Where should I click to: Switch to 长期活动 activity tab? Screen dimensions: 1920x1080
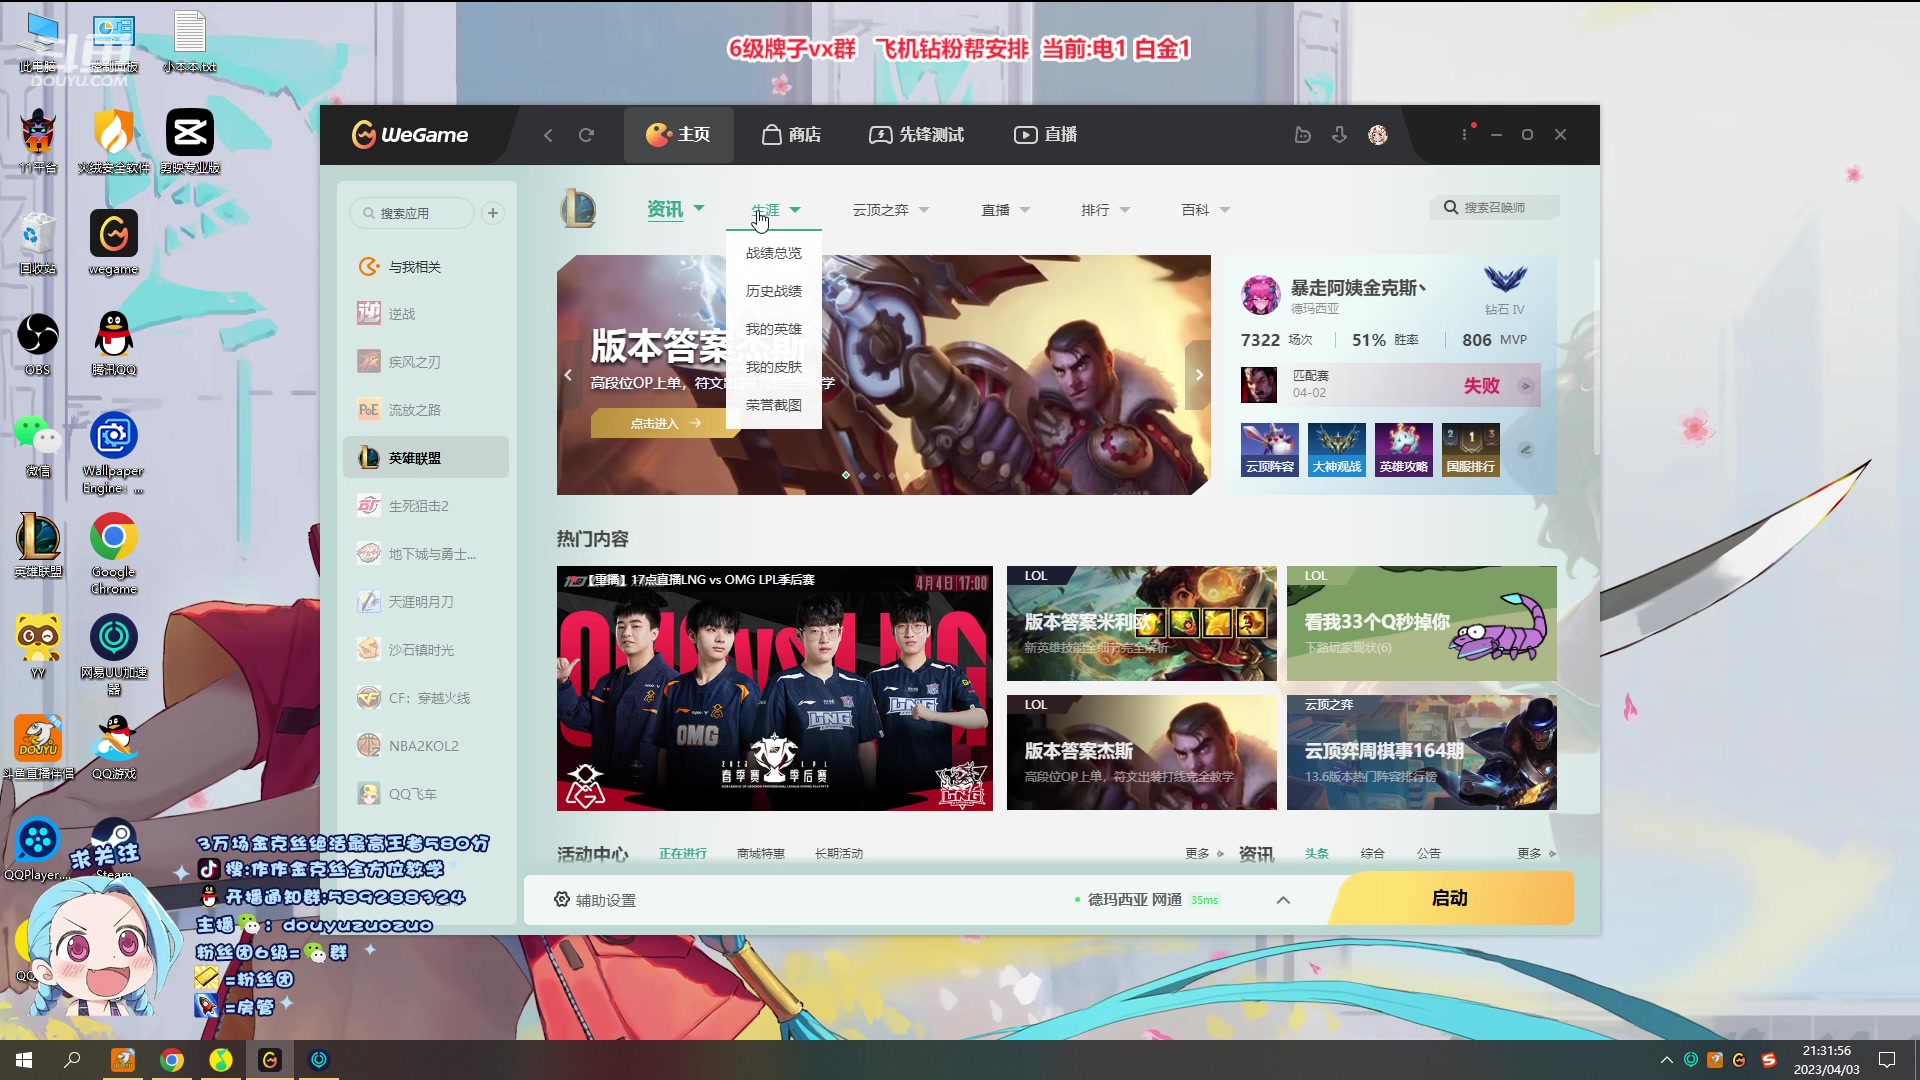(x=839, y=853)
